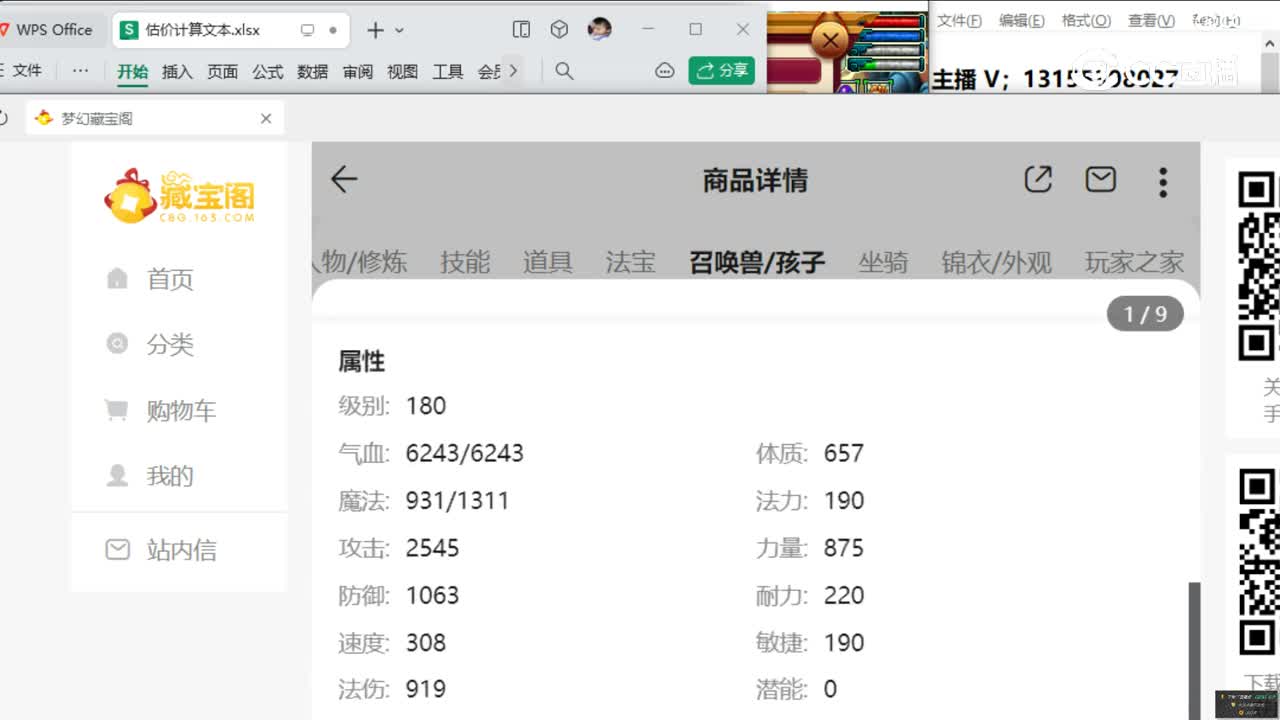This screenshot has width=1280, height=720.
Task: Open 我的 in the sidebar
Action: [170, 476]
